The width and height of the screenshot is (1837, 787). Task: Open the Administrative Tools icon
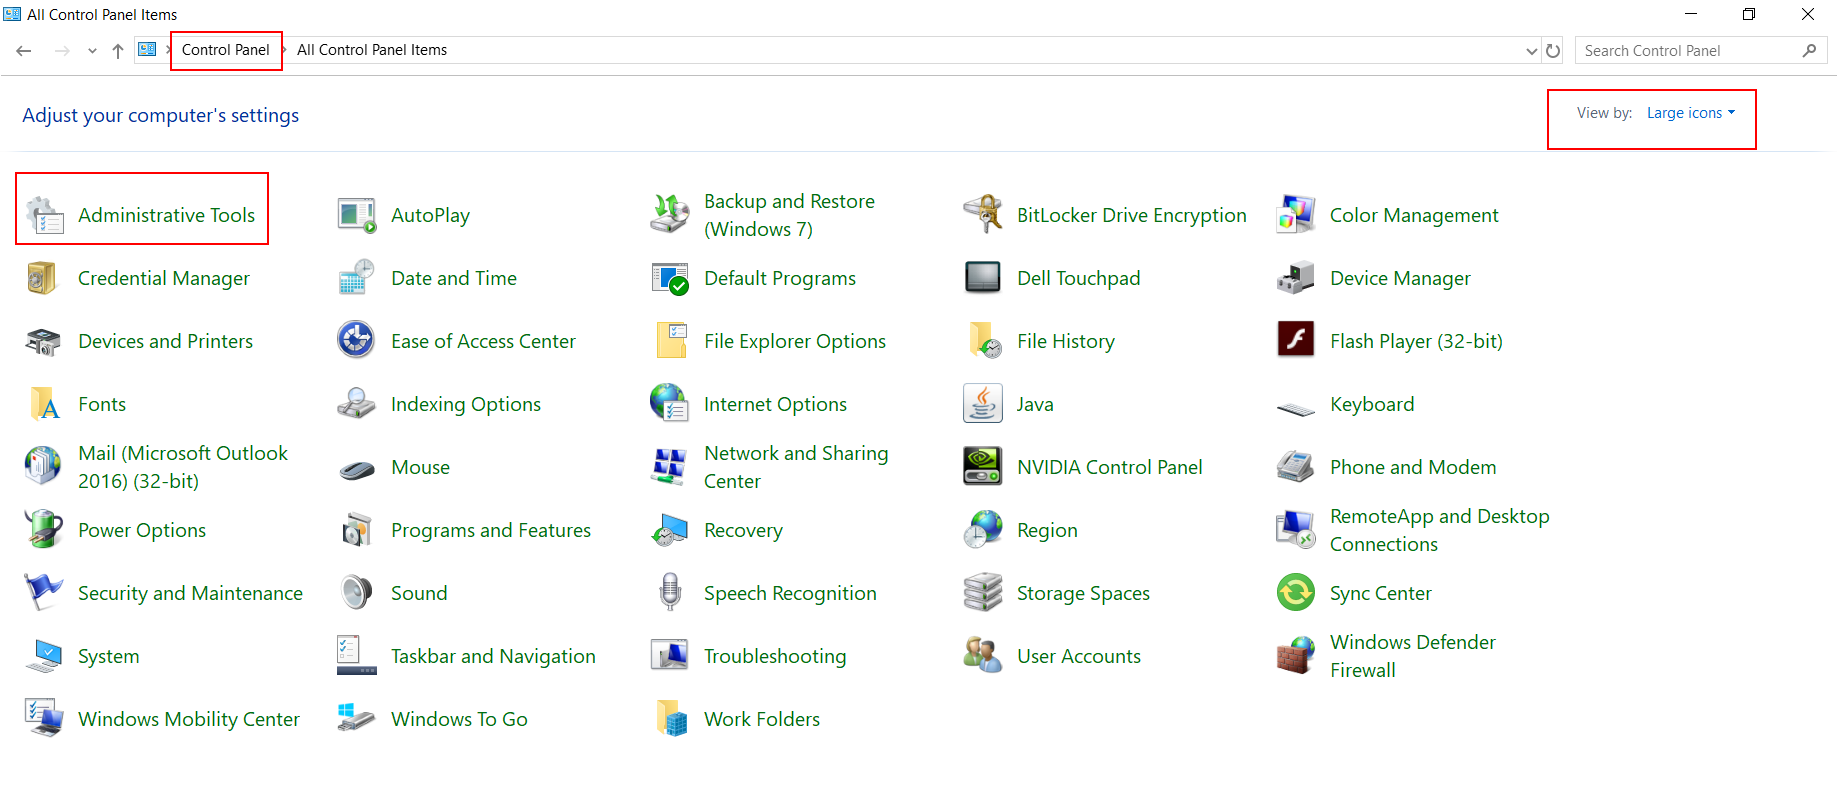tap(44, 215)
